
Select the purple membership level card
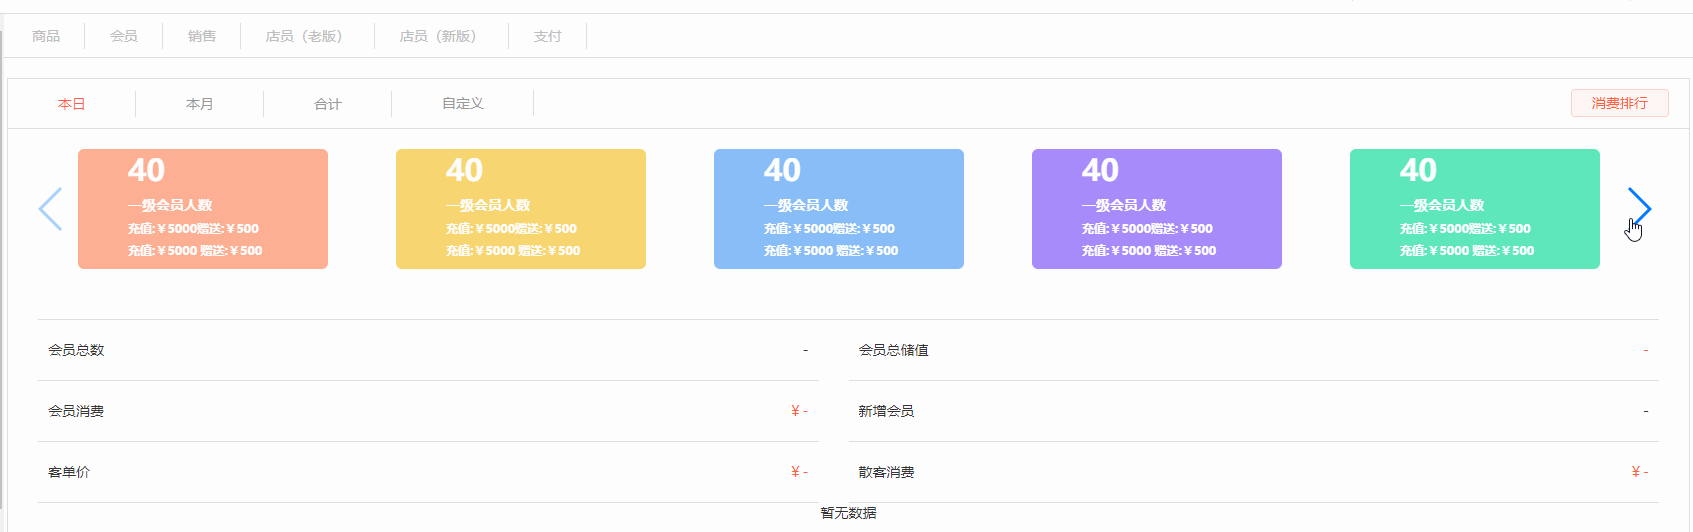pos(1157,209)
